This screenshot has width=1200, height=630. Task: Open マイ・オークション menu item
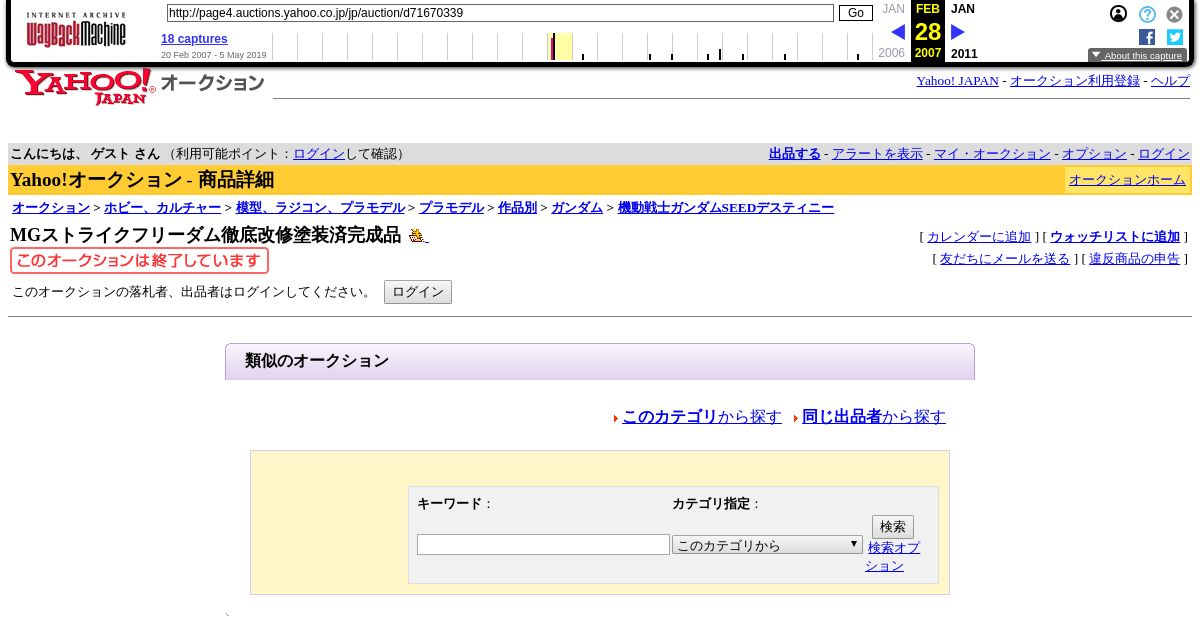click(x=992, y=154)
